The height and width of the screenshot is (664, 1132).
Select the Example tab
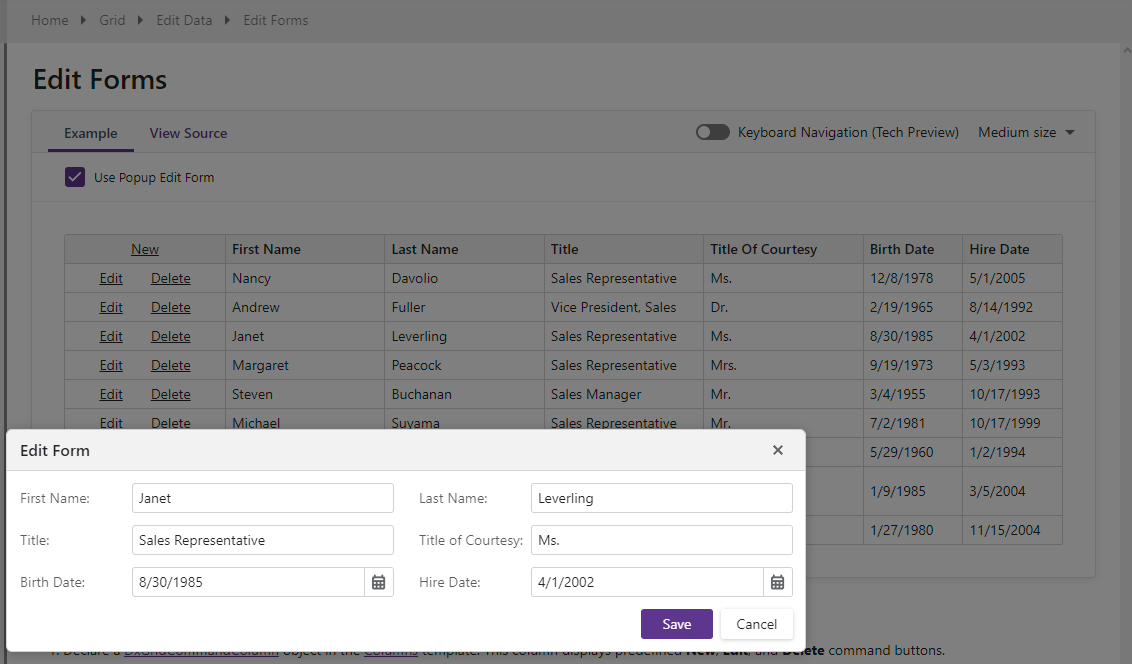[91, 133]
